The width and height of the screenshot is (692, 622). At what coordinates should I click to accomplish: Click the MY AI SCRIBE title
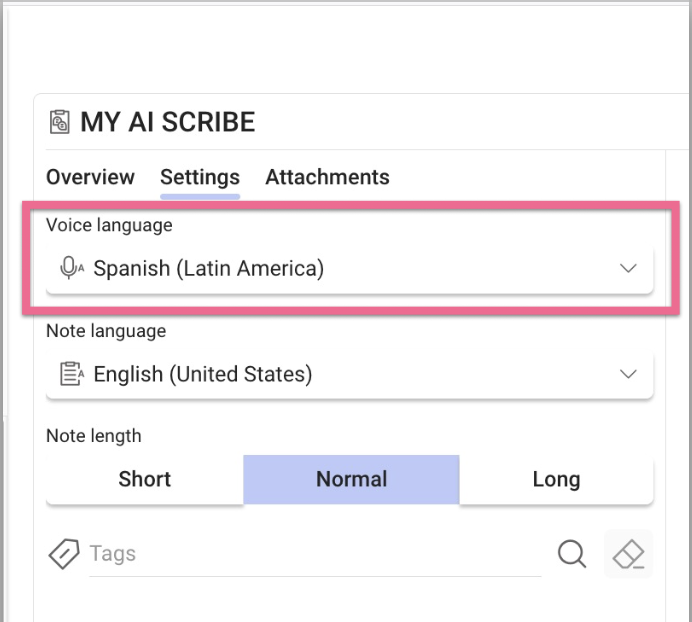168,122
